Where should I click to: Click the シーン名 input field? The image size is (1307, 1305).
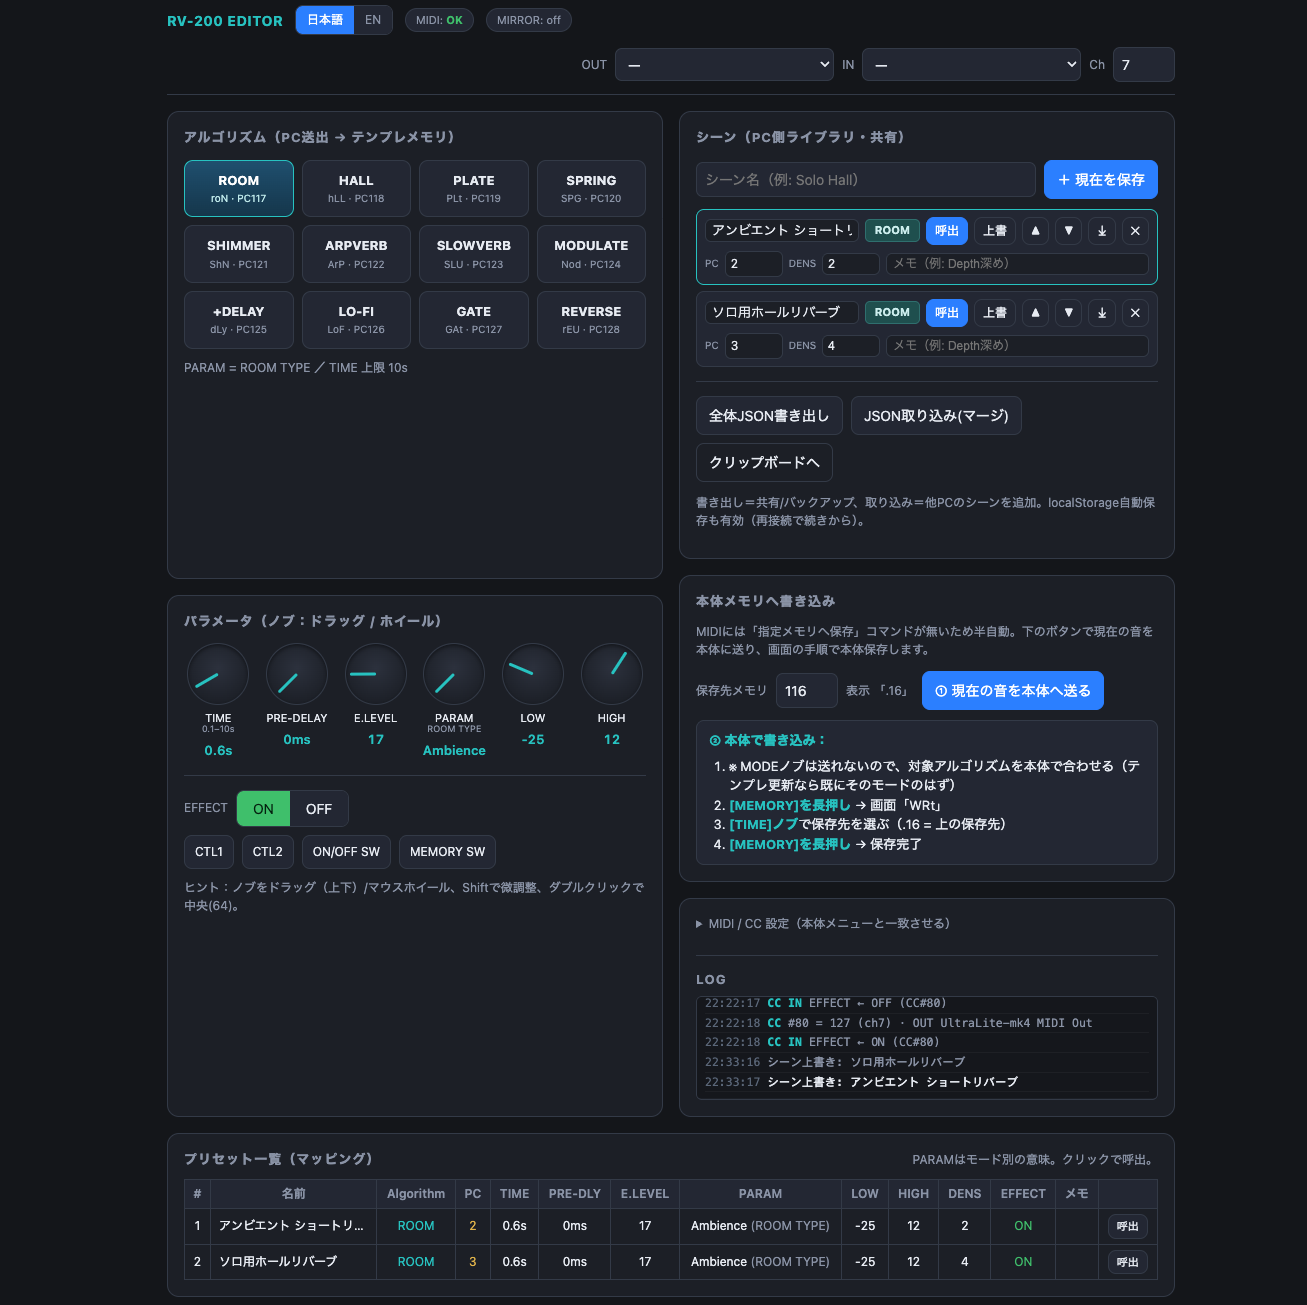866,180
